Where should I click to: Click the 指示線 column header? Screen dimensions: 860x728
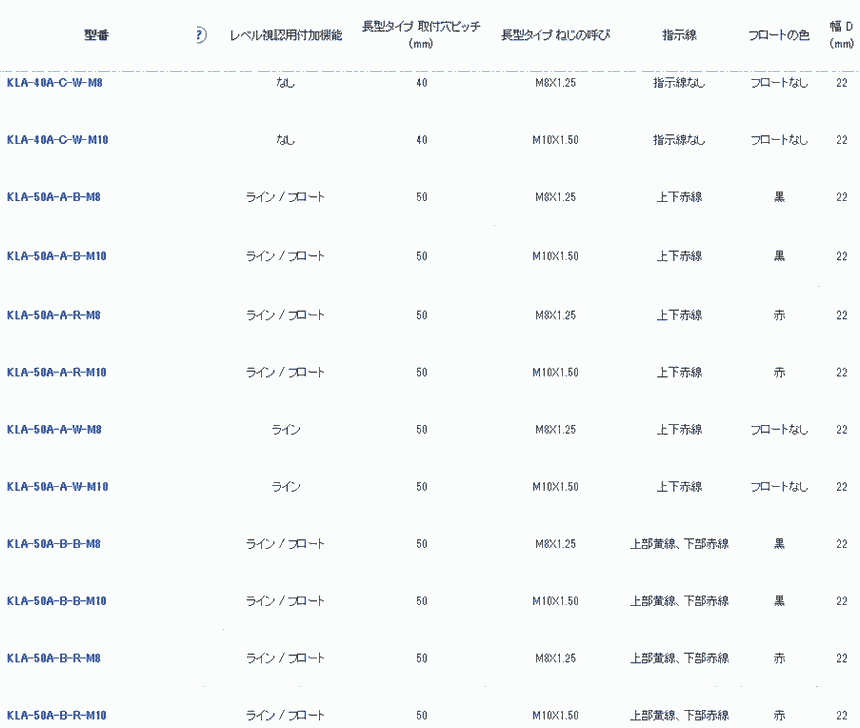(679, 35)
